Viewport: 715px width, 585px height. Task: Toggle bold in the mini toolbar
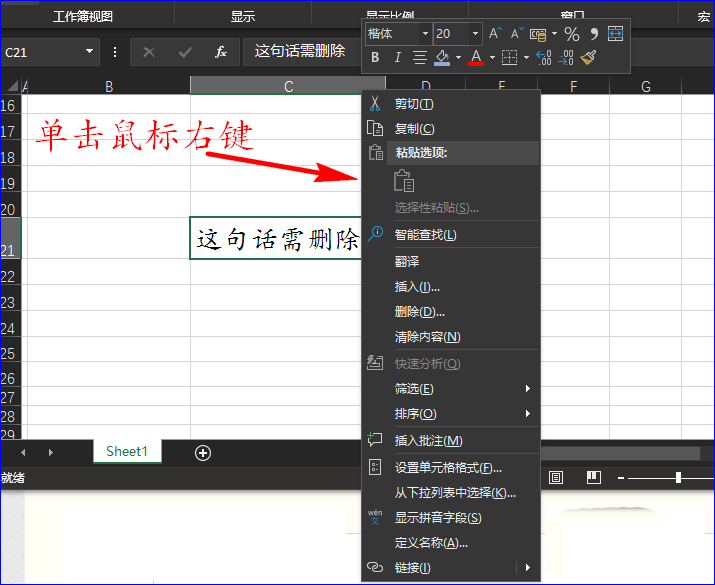click(x=375, y=58)
